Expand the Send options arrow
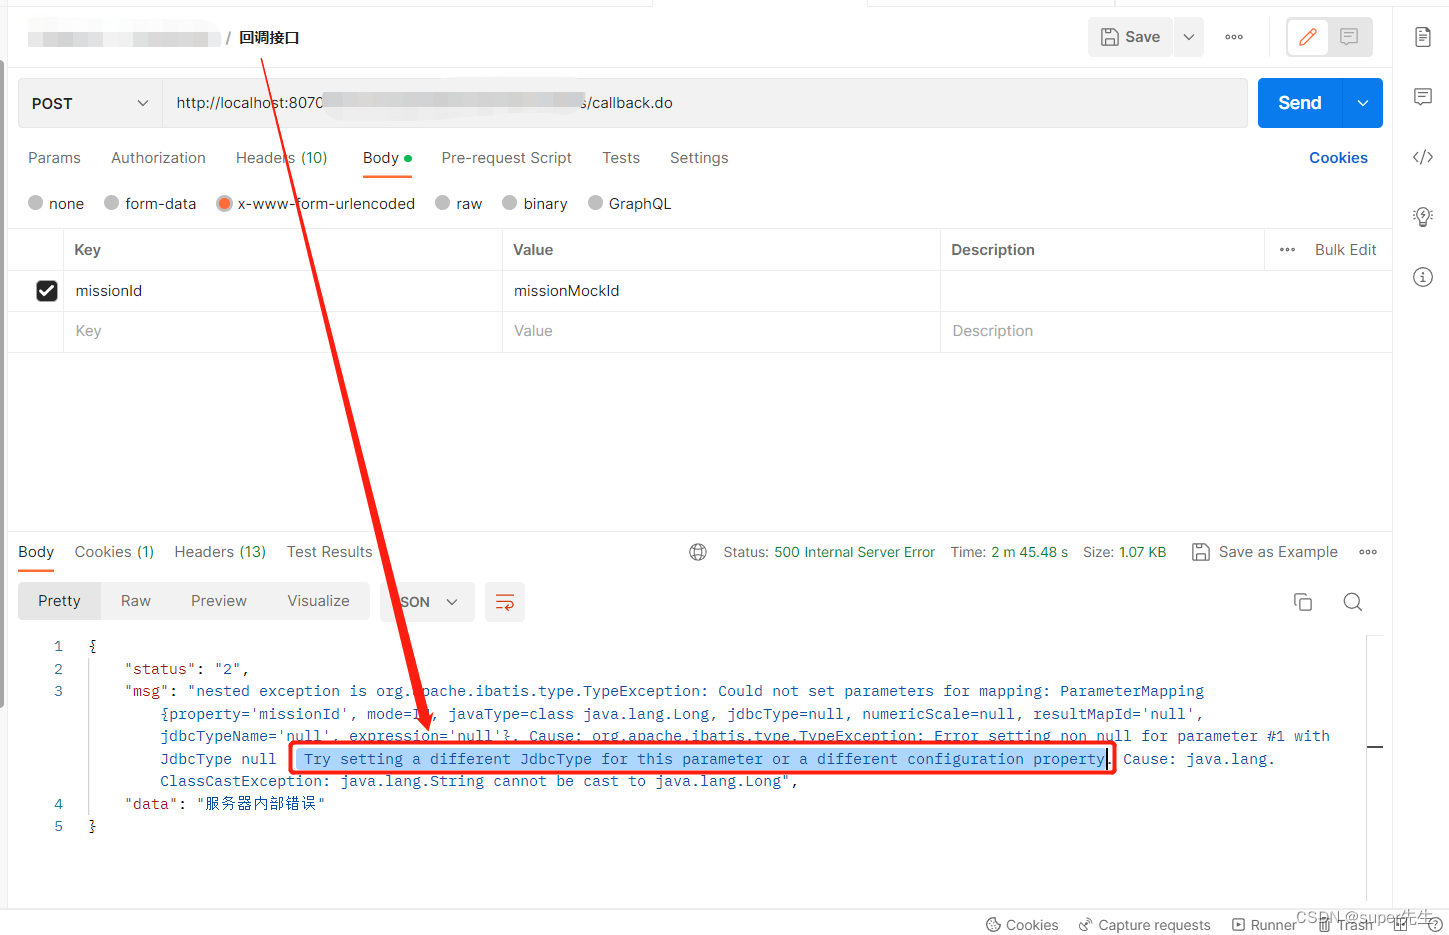Image resolution: width=1449 pixels, height=935 pixels. (1362, 103)
